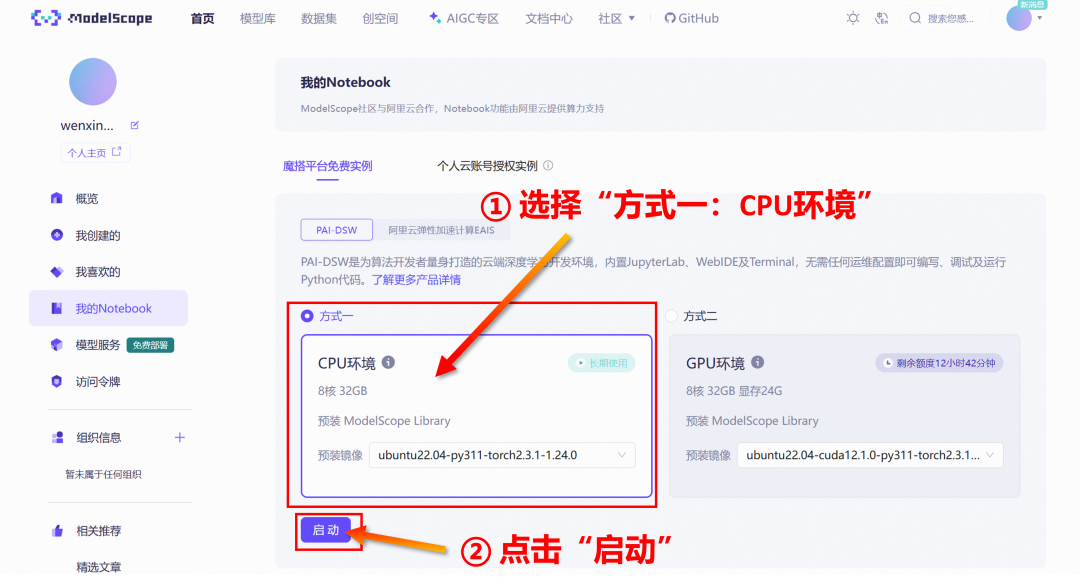The height and width of the screenshot is (587, 1080).
Task: Click the info icon beside GPU环境
Action: 758,362
